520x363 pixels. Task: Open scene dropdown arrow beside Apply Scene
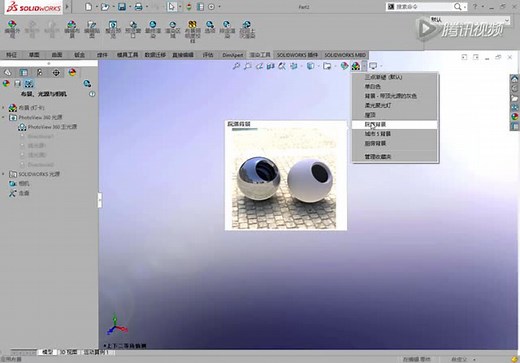tap(364, 66)
